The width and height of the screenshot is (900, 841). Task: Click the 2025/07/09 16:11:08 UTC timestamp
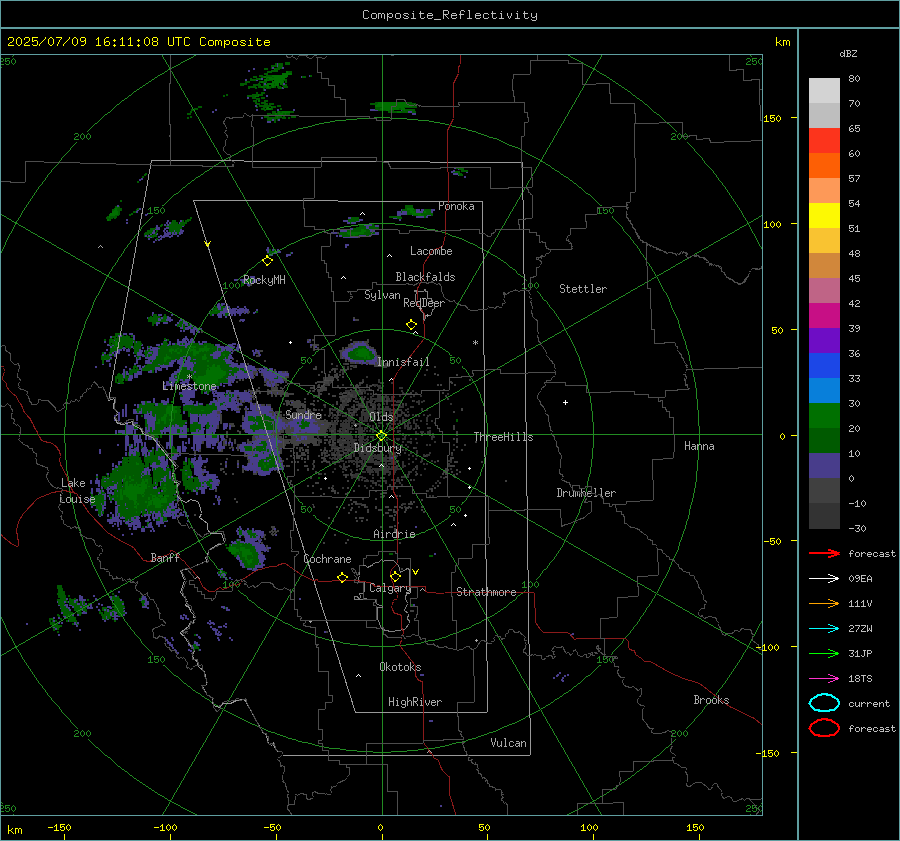pos(138,42)
